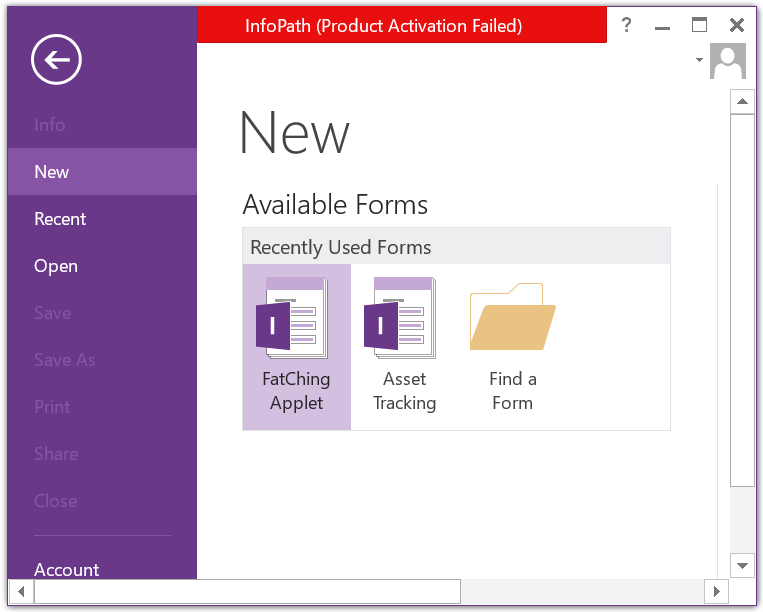
Task: Click the vertical scrollbar up arrow
Action: 743,102
